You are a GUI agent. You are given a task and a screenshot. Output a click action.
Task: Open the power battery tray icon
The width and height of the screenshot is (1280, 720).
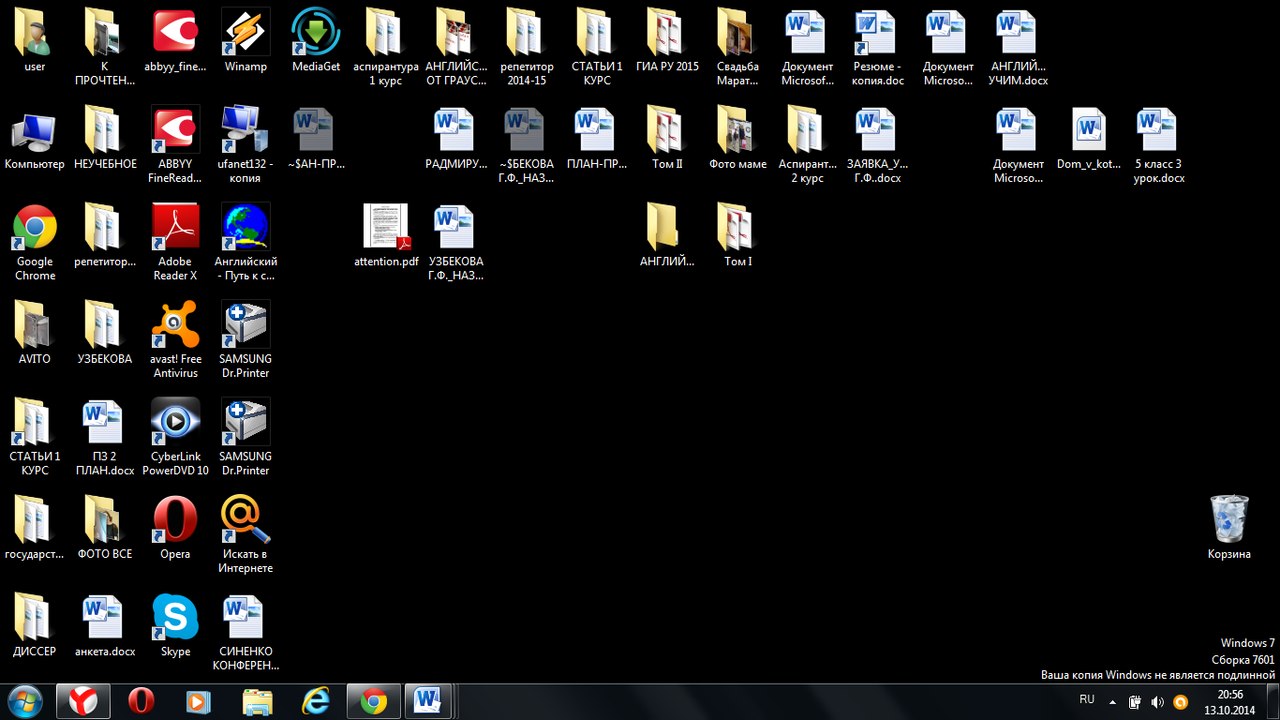1135,702
